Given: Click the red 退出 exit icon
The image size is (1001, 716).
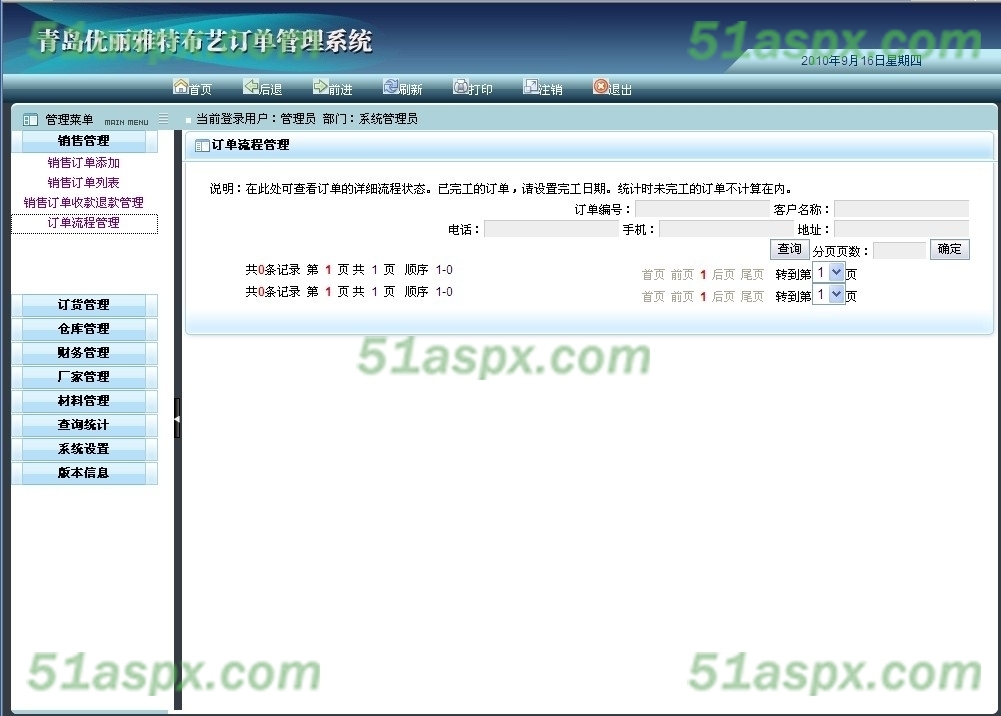Looking at the screenshot, I should [601, 86].
